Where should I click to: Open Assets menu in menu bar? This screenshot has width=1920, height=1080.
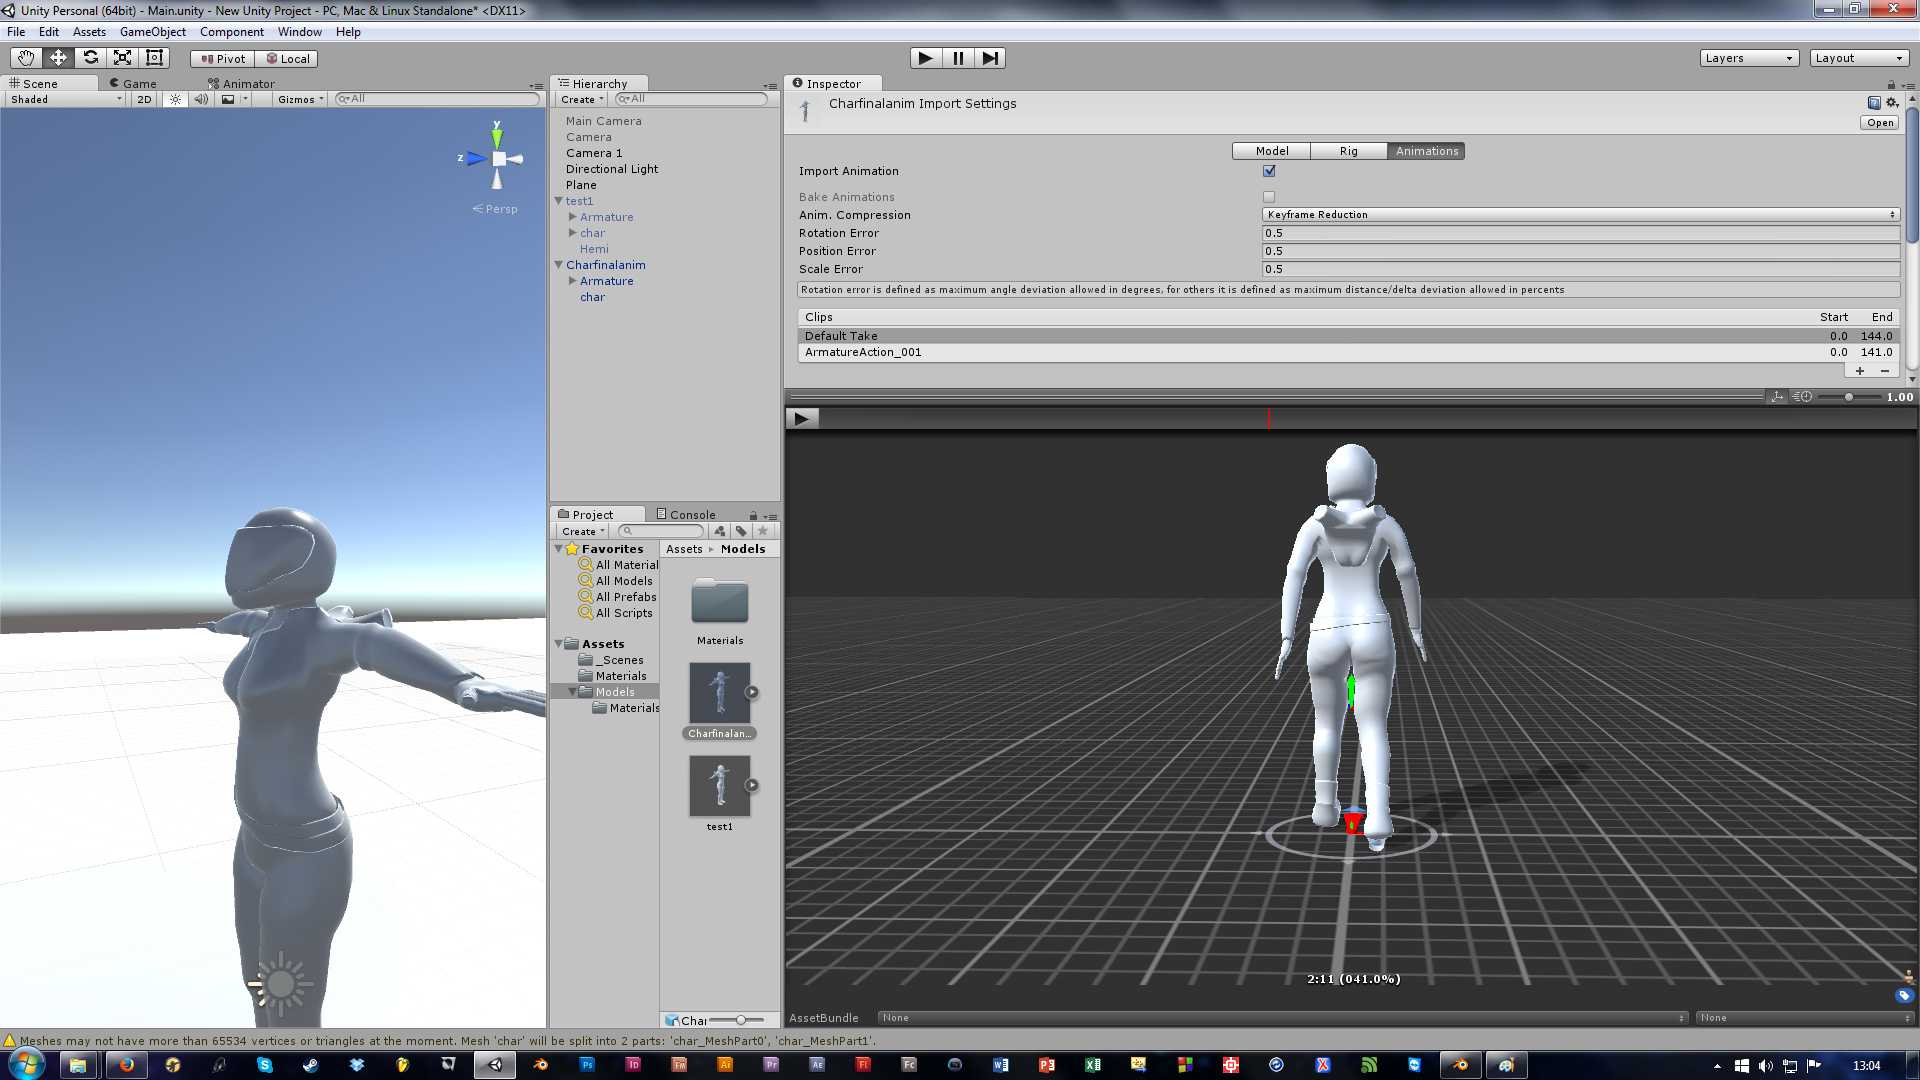[x=87, y=32]
